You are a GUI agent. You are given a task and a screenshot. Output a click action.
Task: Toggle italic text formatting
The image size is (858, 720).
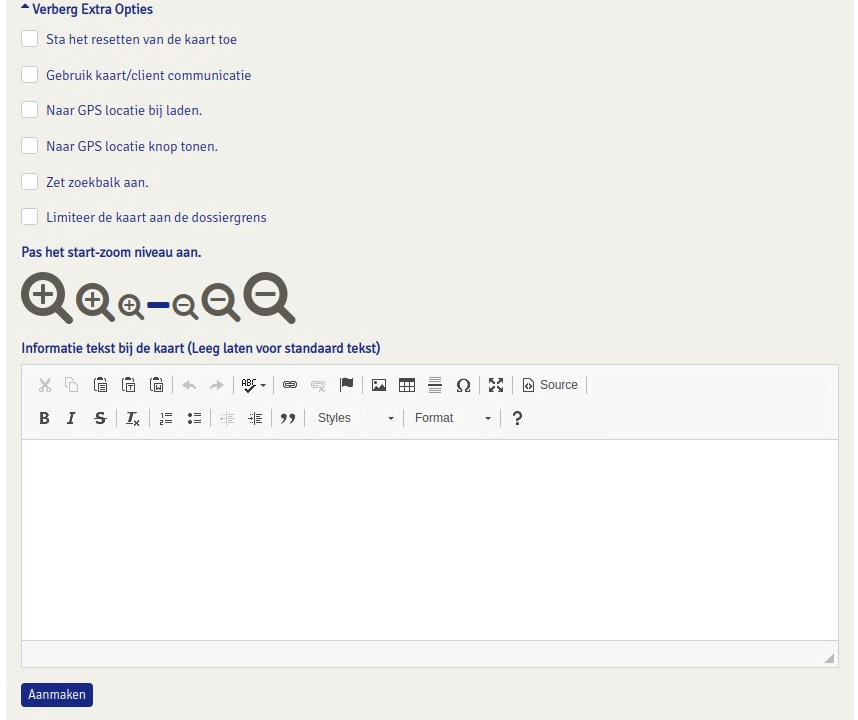[x=71, y=418]
